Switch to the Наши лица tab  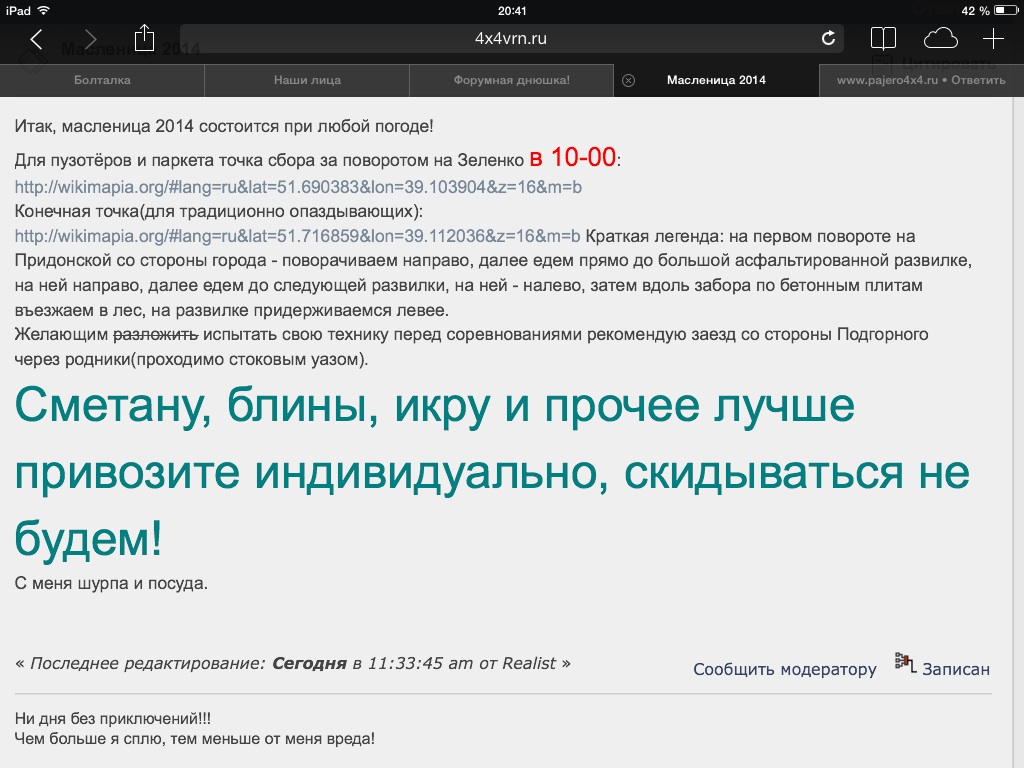[x=307, y=80]
